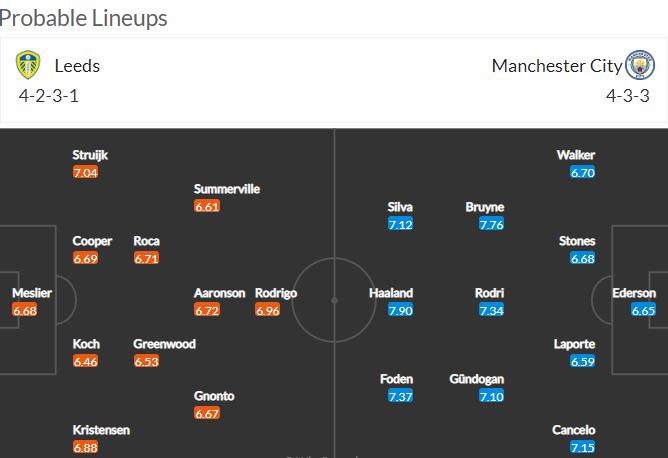
Task: Click the Leeds 4-2-3-1 formation text
Action: [x=49, y=96]
